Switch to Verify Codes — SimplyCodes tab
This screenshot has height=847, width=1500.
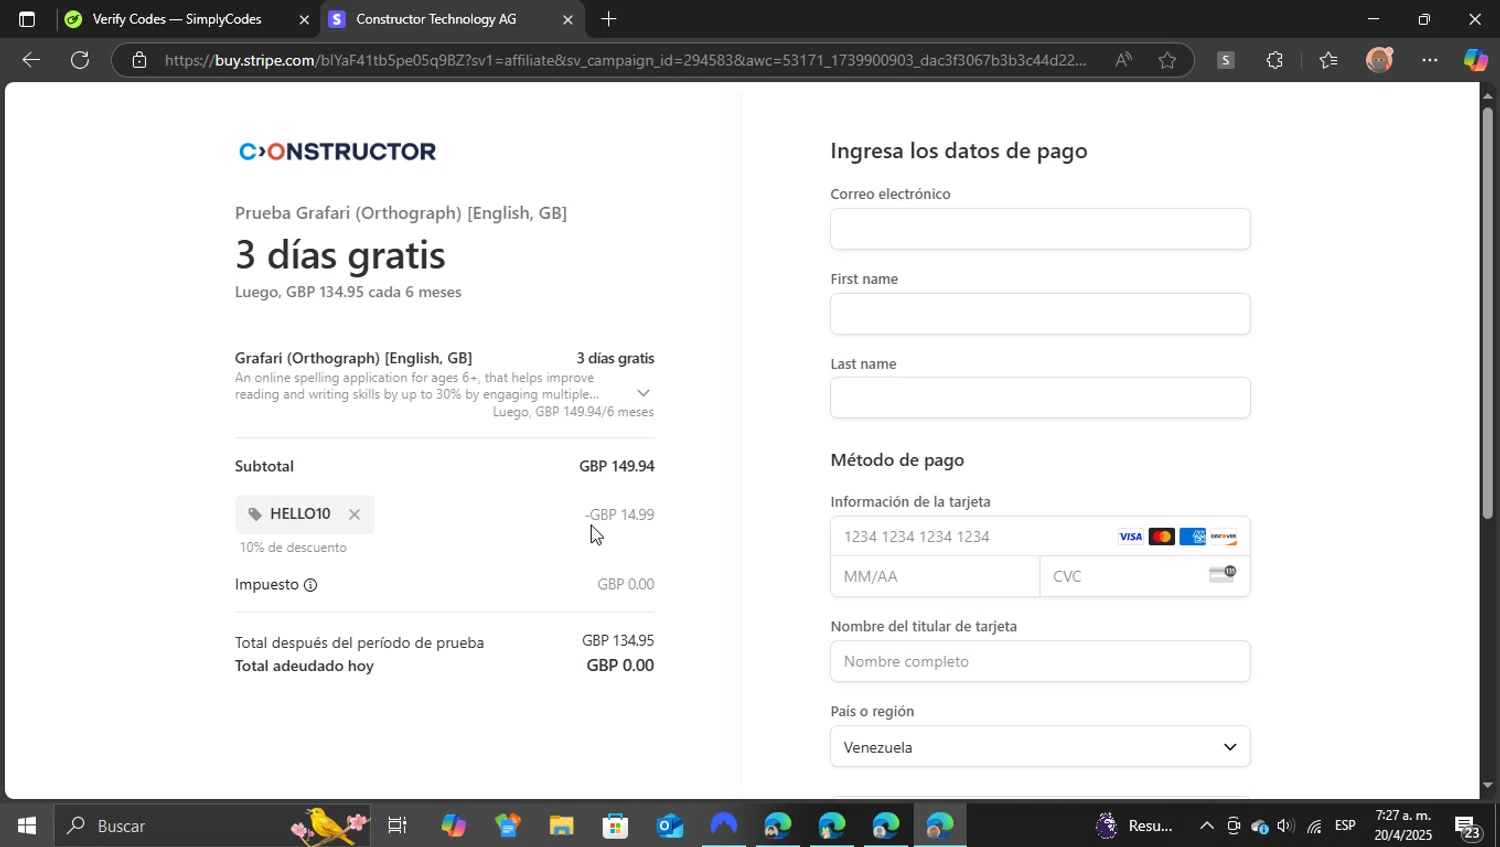pyautogui.click(x=177, y=19)
